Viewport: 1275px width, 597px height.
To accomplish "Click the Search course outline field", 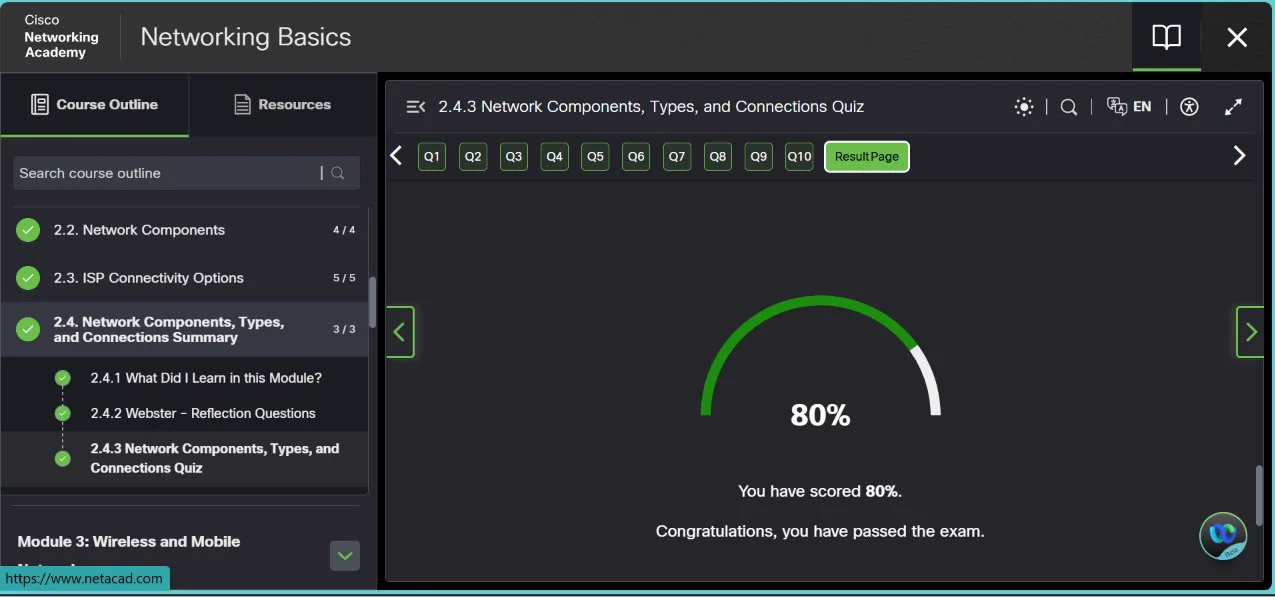I will pos(187,173).
